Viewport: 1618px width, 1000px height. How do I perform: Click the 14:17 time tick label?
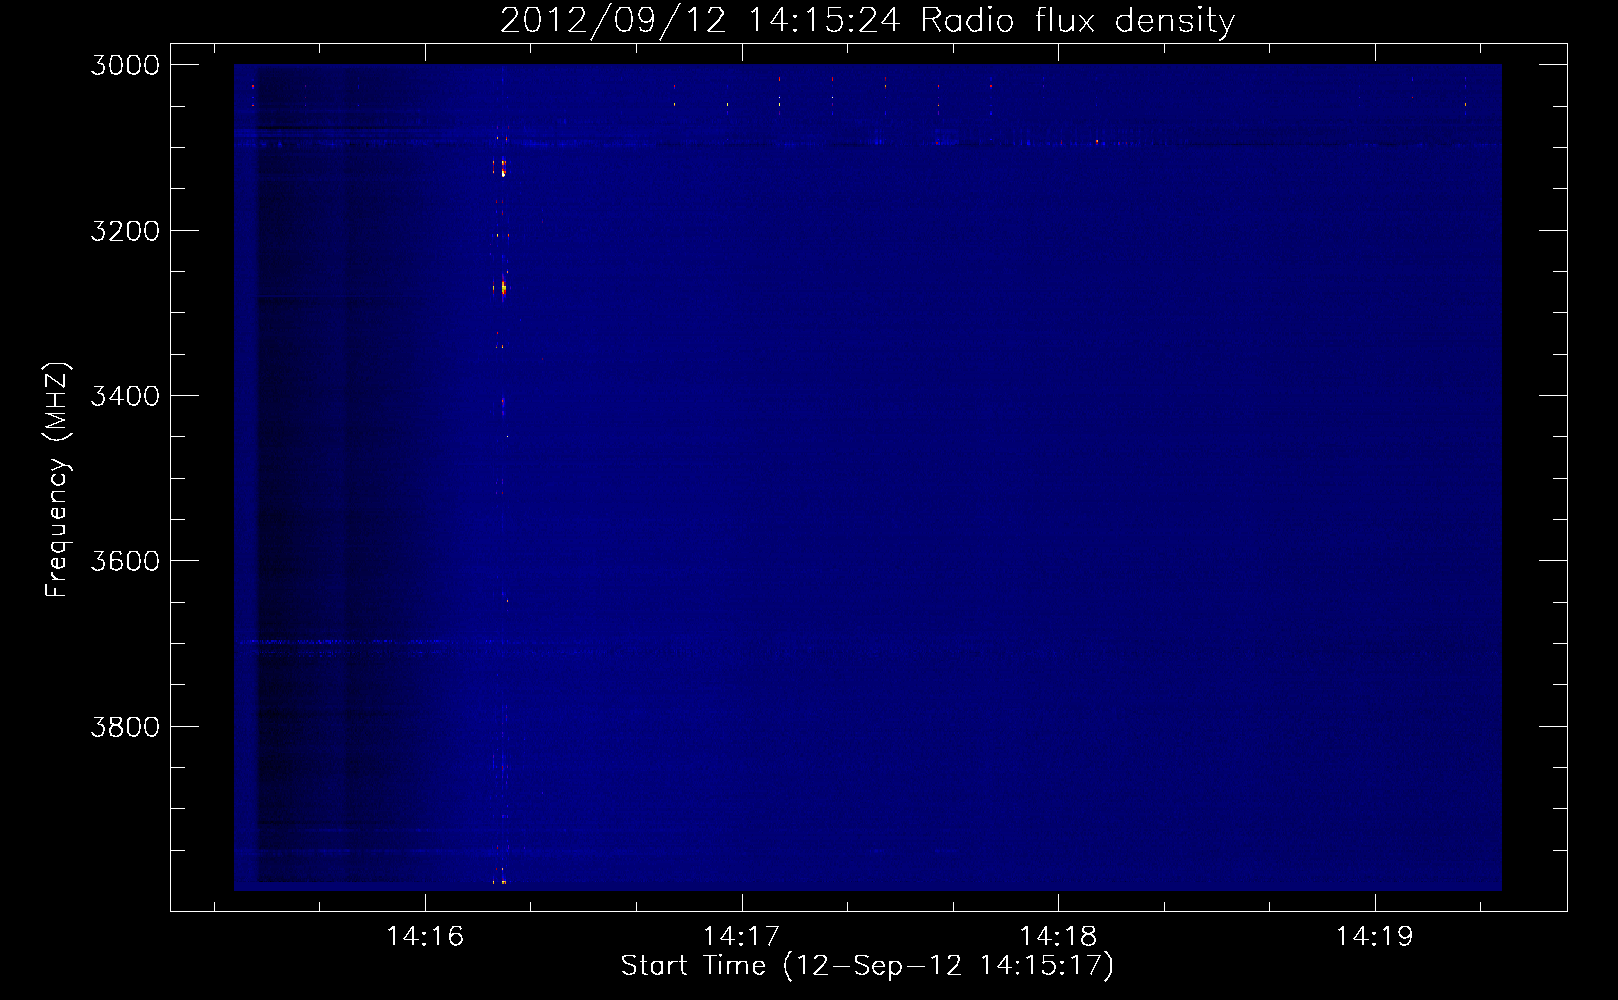coord(742,937)
